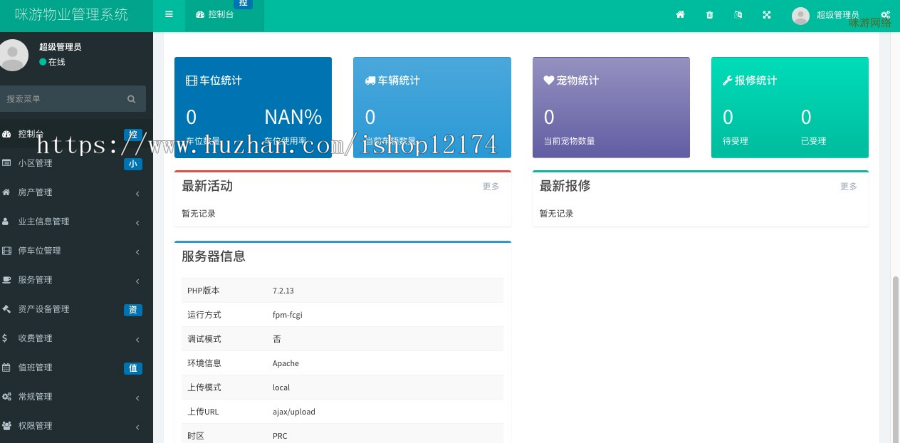
Task: Click the film icon on 车位统计 card
Action: pos(192,81)
